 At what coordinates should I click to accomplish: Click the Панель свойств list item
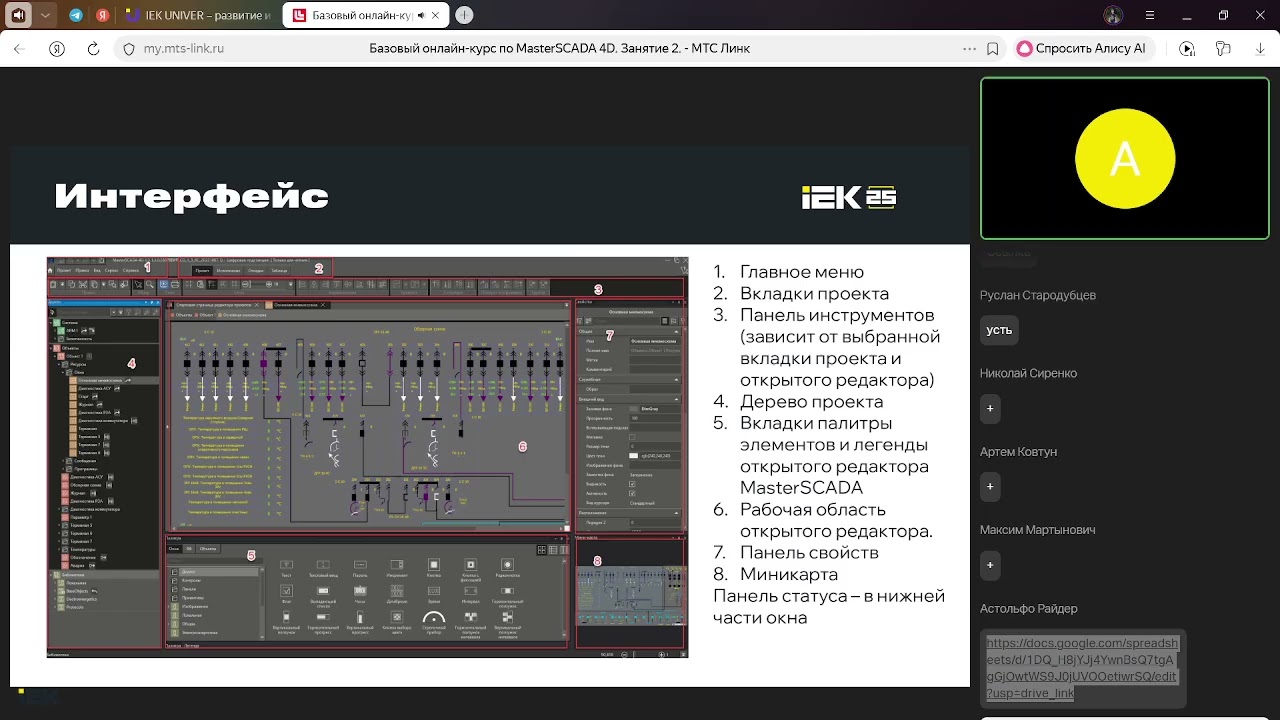point(809,553)
